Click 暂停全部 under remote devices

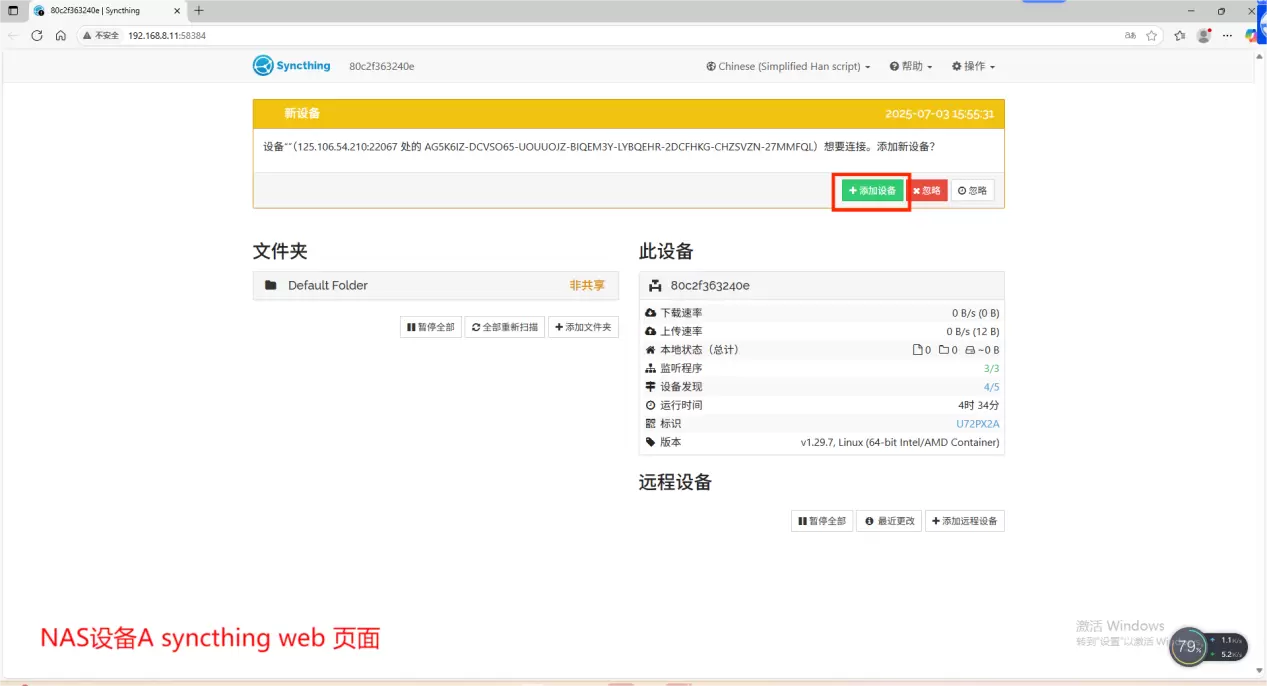coord(821,521)
